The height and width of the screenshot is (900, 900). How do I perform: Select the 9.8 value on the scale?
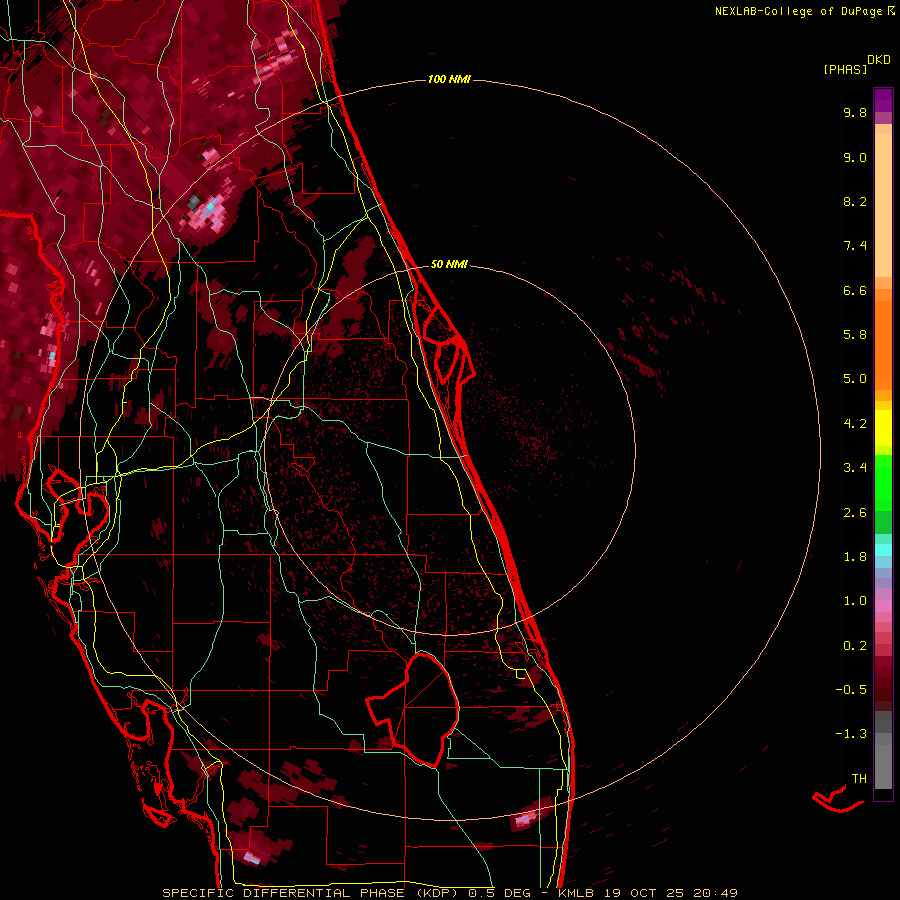855,112
